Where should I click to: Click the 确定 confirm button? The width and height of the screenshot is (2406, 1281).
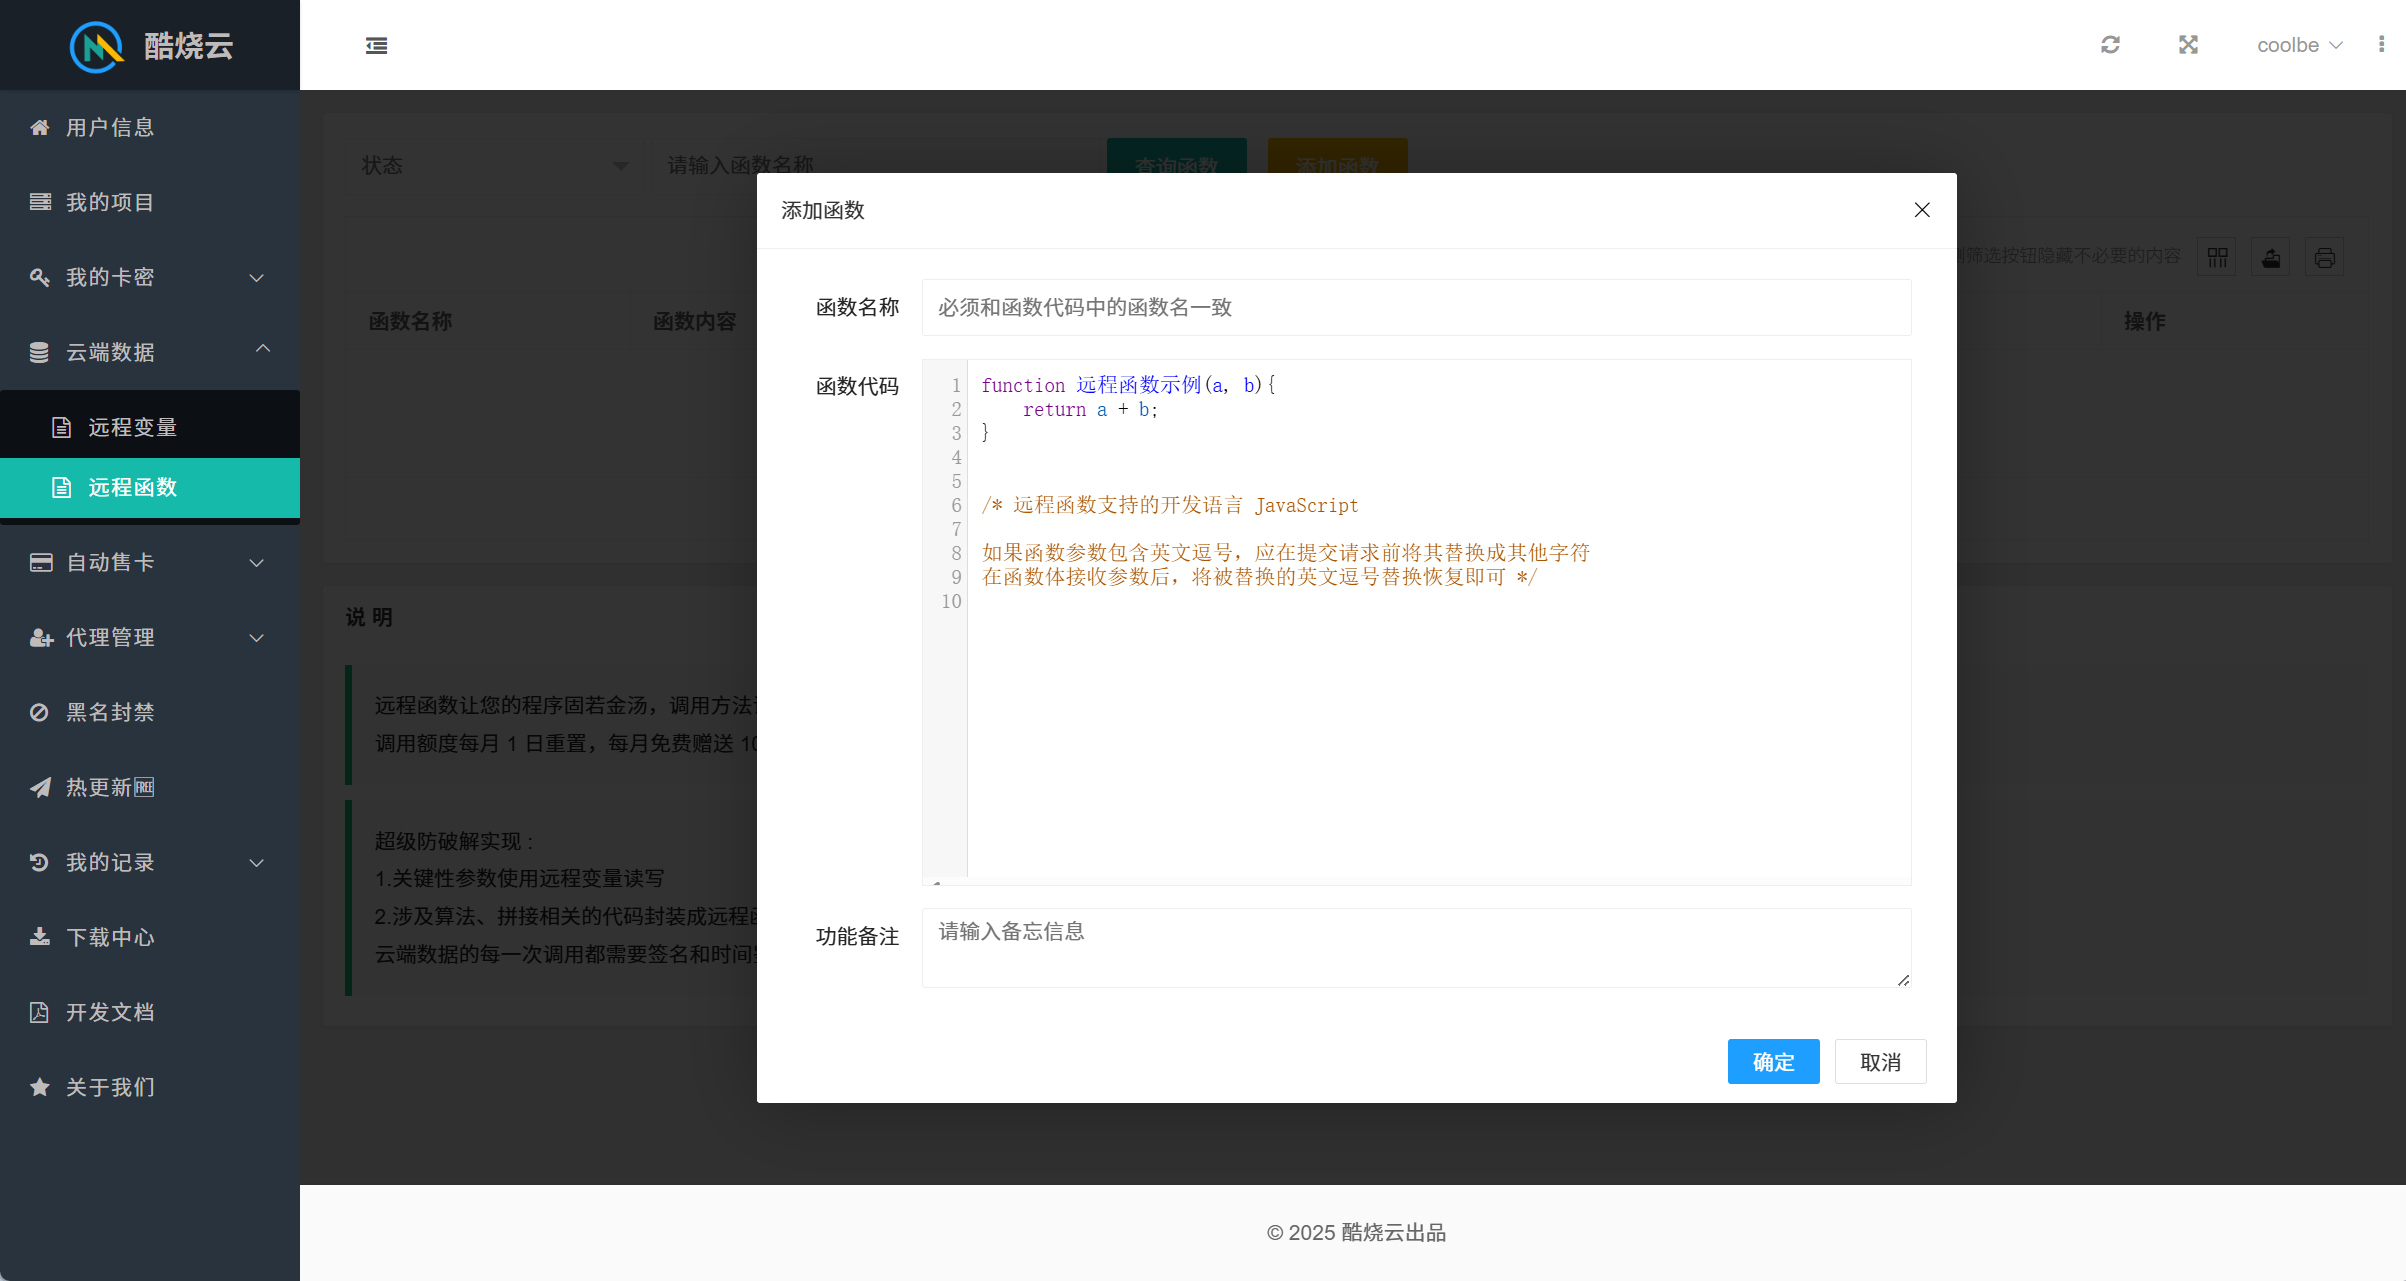pyautogui.click(x=1773, y=1062)
